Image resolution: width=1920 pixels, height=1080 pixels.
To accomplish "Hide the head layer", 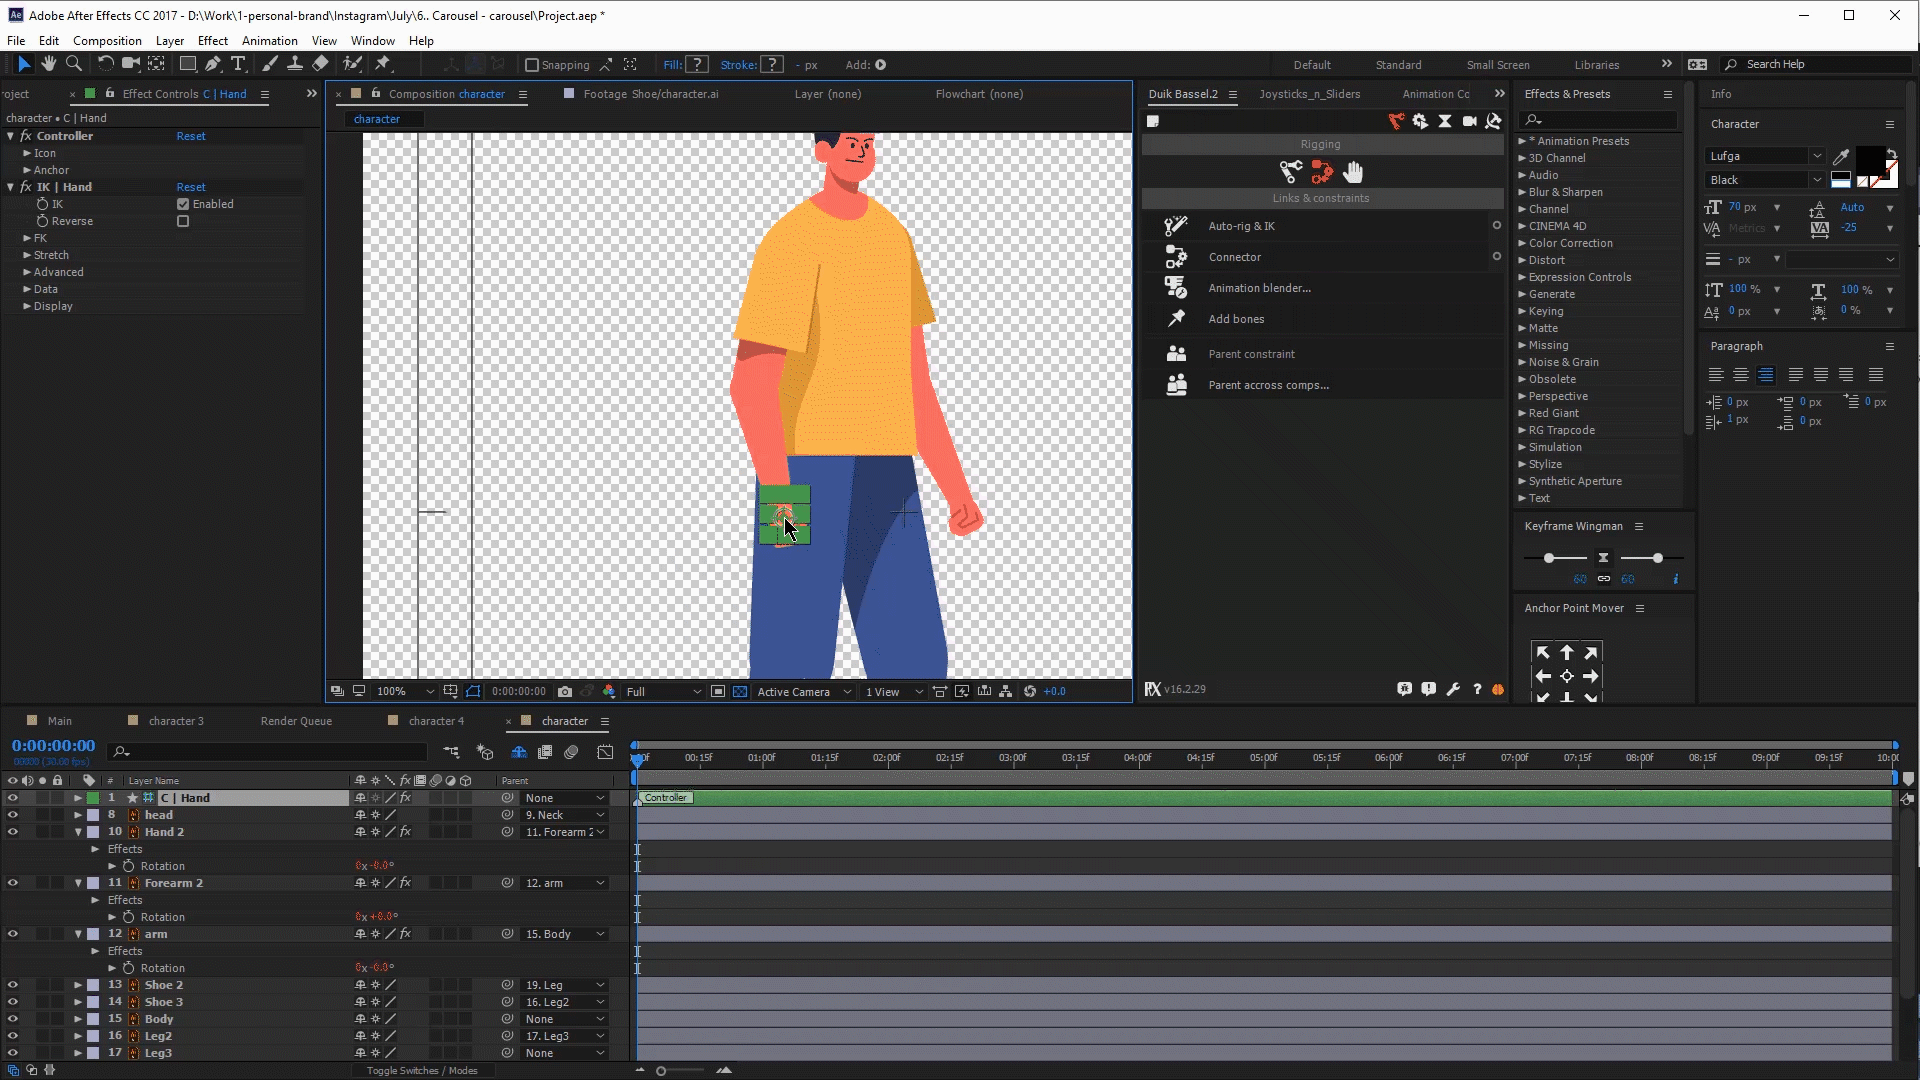I will (x=12, y=815).
